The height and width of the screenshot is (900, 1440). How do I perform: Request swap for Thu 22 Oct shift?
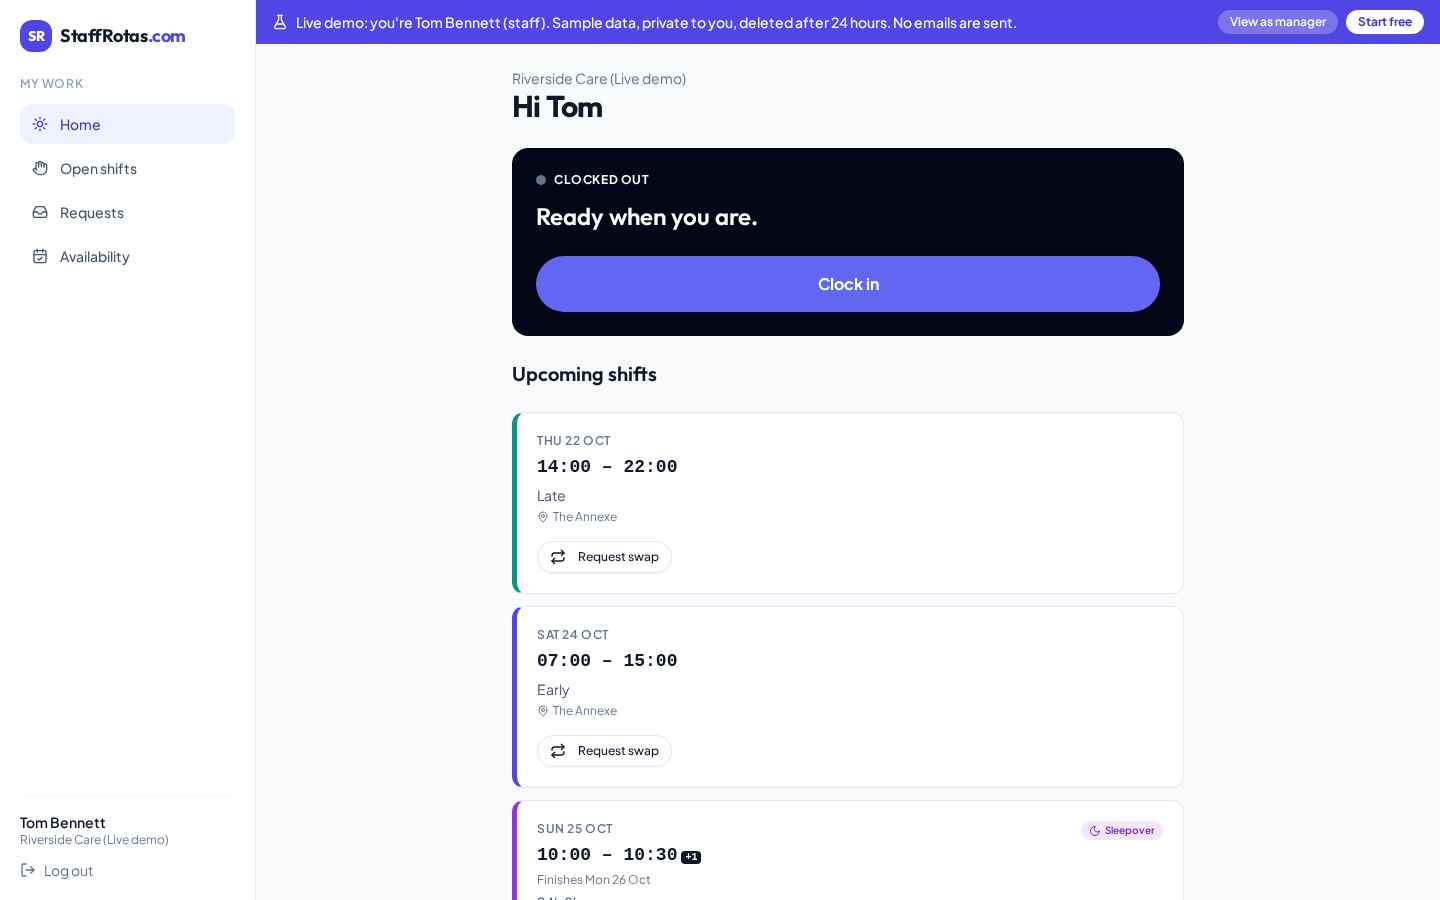click(x=604, y=557)
